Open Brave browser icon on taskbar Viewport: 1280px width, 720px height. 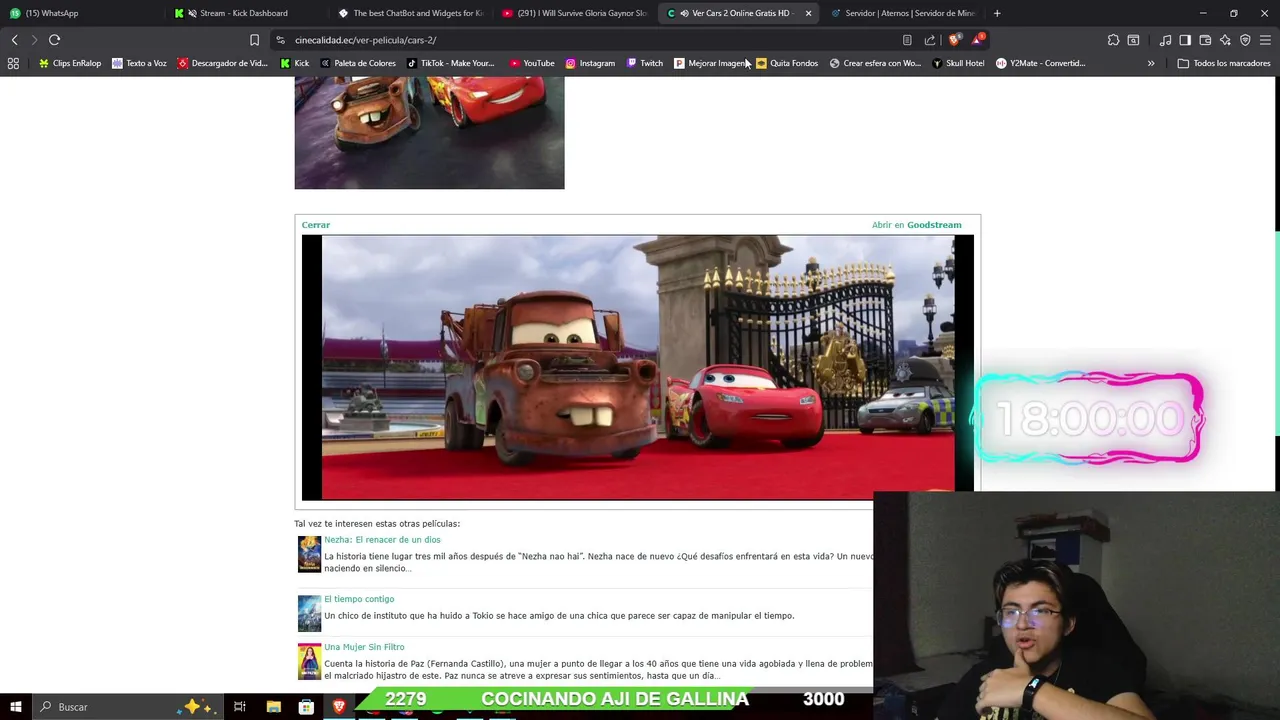339,707
